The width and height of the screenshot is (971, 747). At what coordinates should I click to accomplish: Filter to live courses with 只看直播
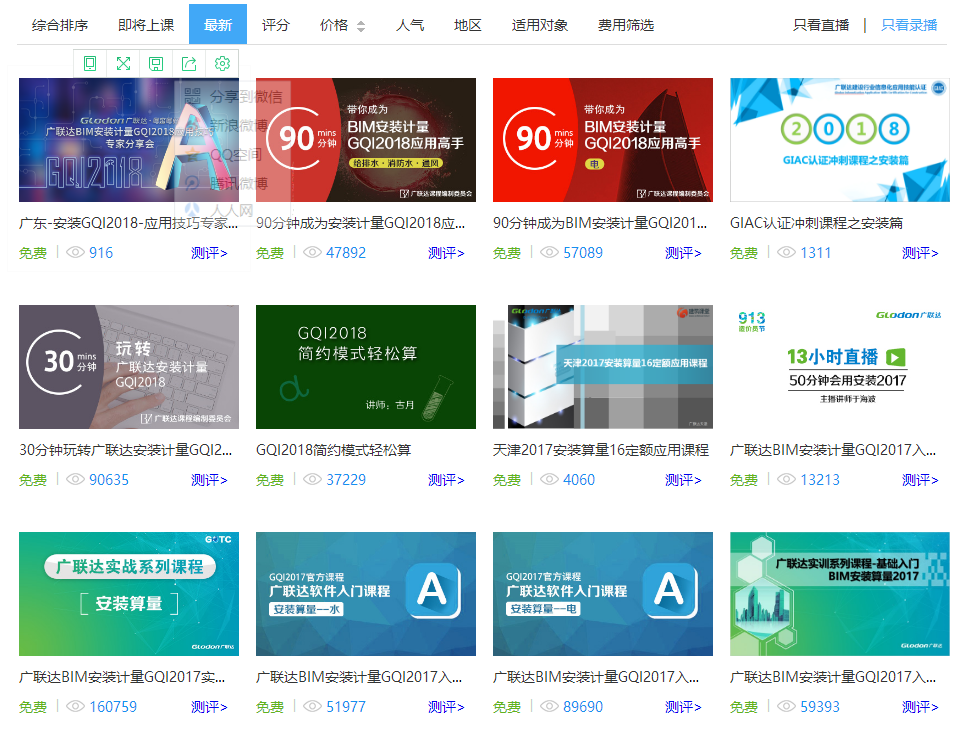coord(821,25)
